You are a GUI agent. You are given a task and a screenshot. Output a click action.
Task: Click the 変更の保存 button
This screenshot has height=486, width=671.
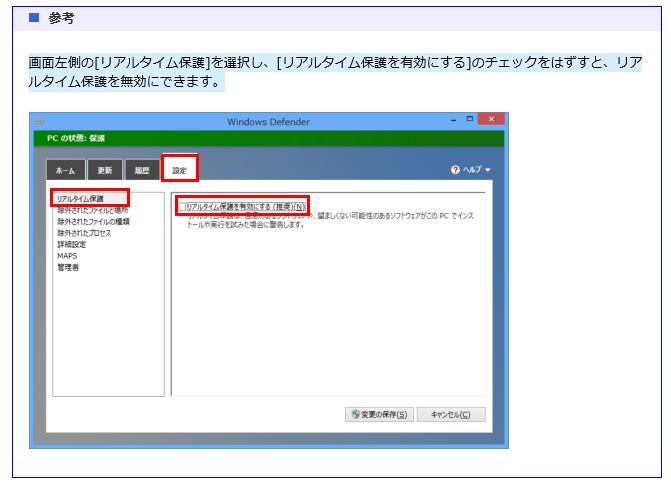(x=379, y=414)
